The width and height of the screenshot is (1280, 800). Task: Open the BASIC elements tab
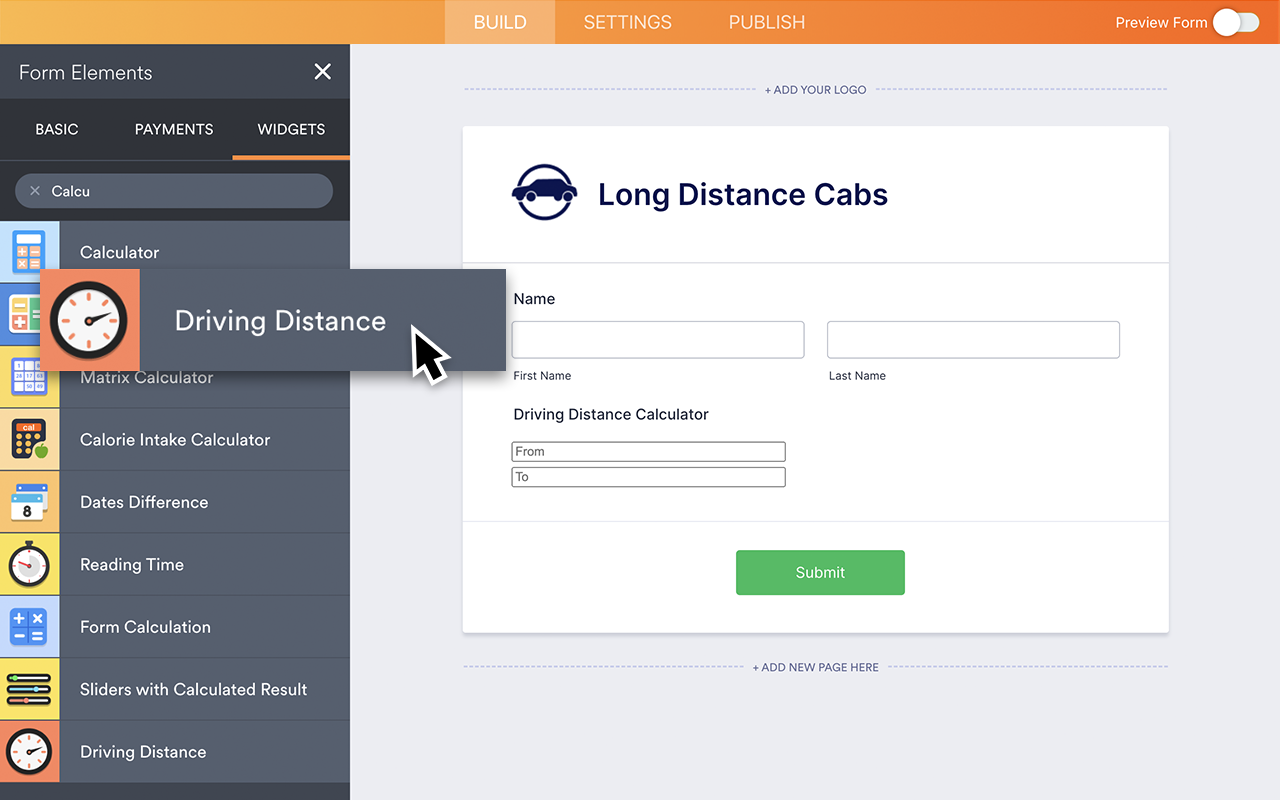pos(57,129)
